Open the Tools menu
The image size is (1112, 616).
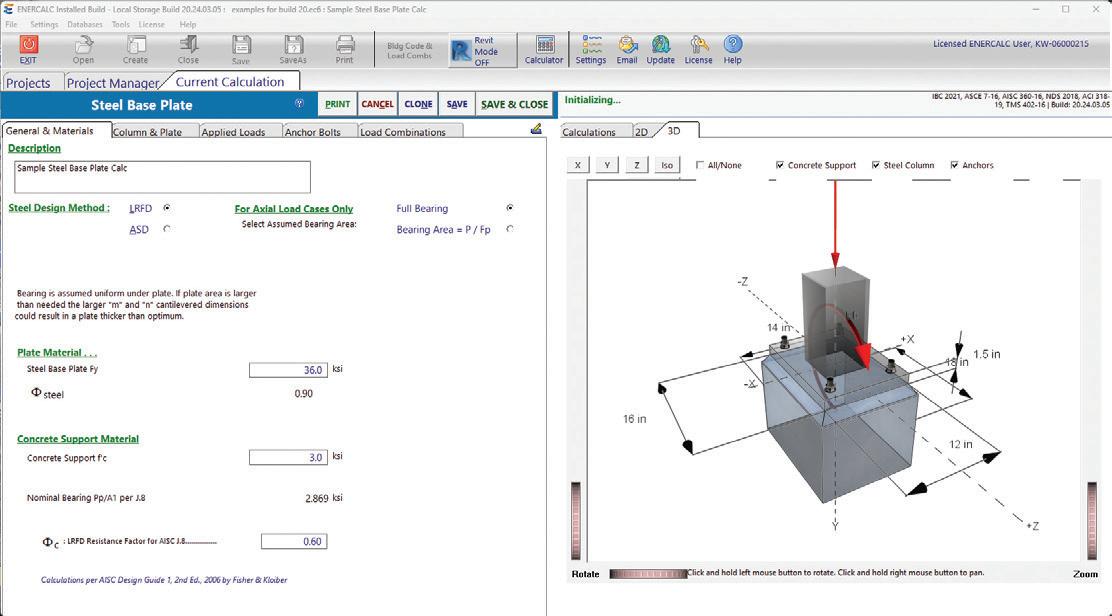click(121, 24)
